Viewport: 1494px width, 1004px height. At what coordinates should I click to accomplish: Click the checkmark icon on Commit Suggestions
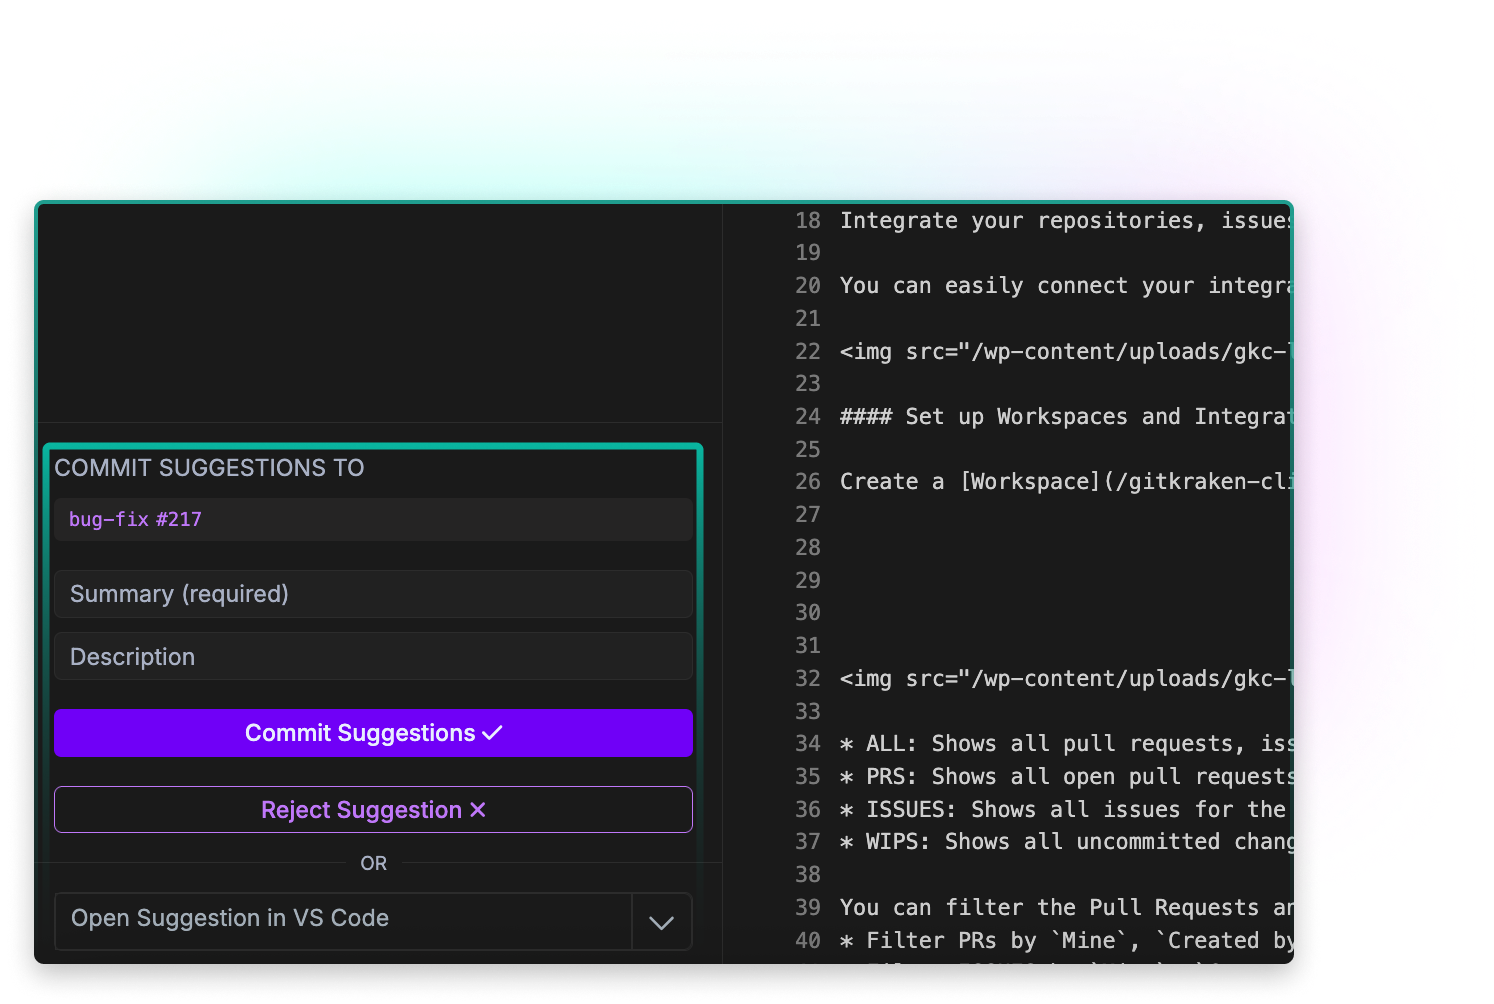point(491,732)
